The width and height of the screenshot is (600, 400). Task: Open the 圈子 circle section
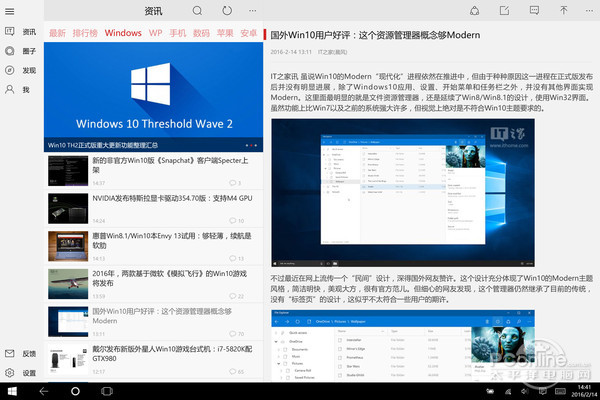click(21, 51)
